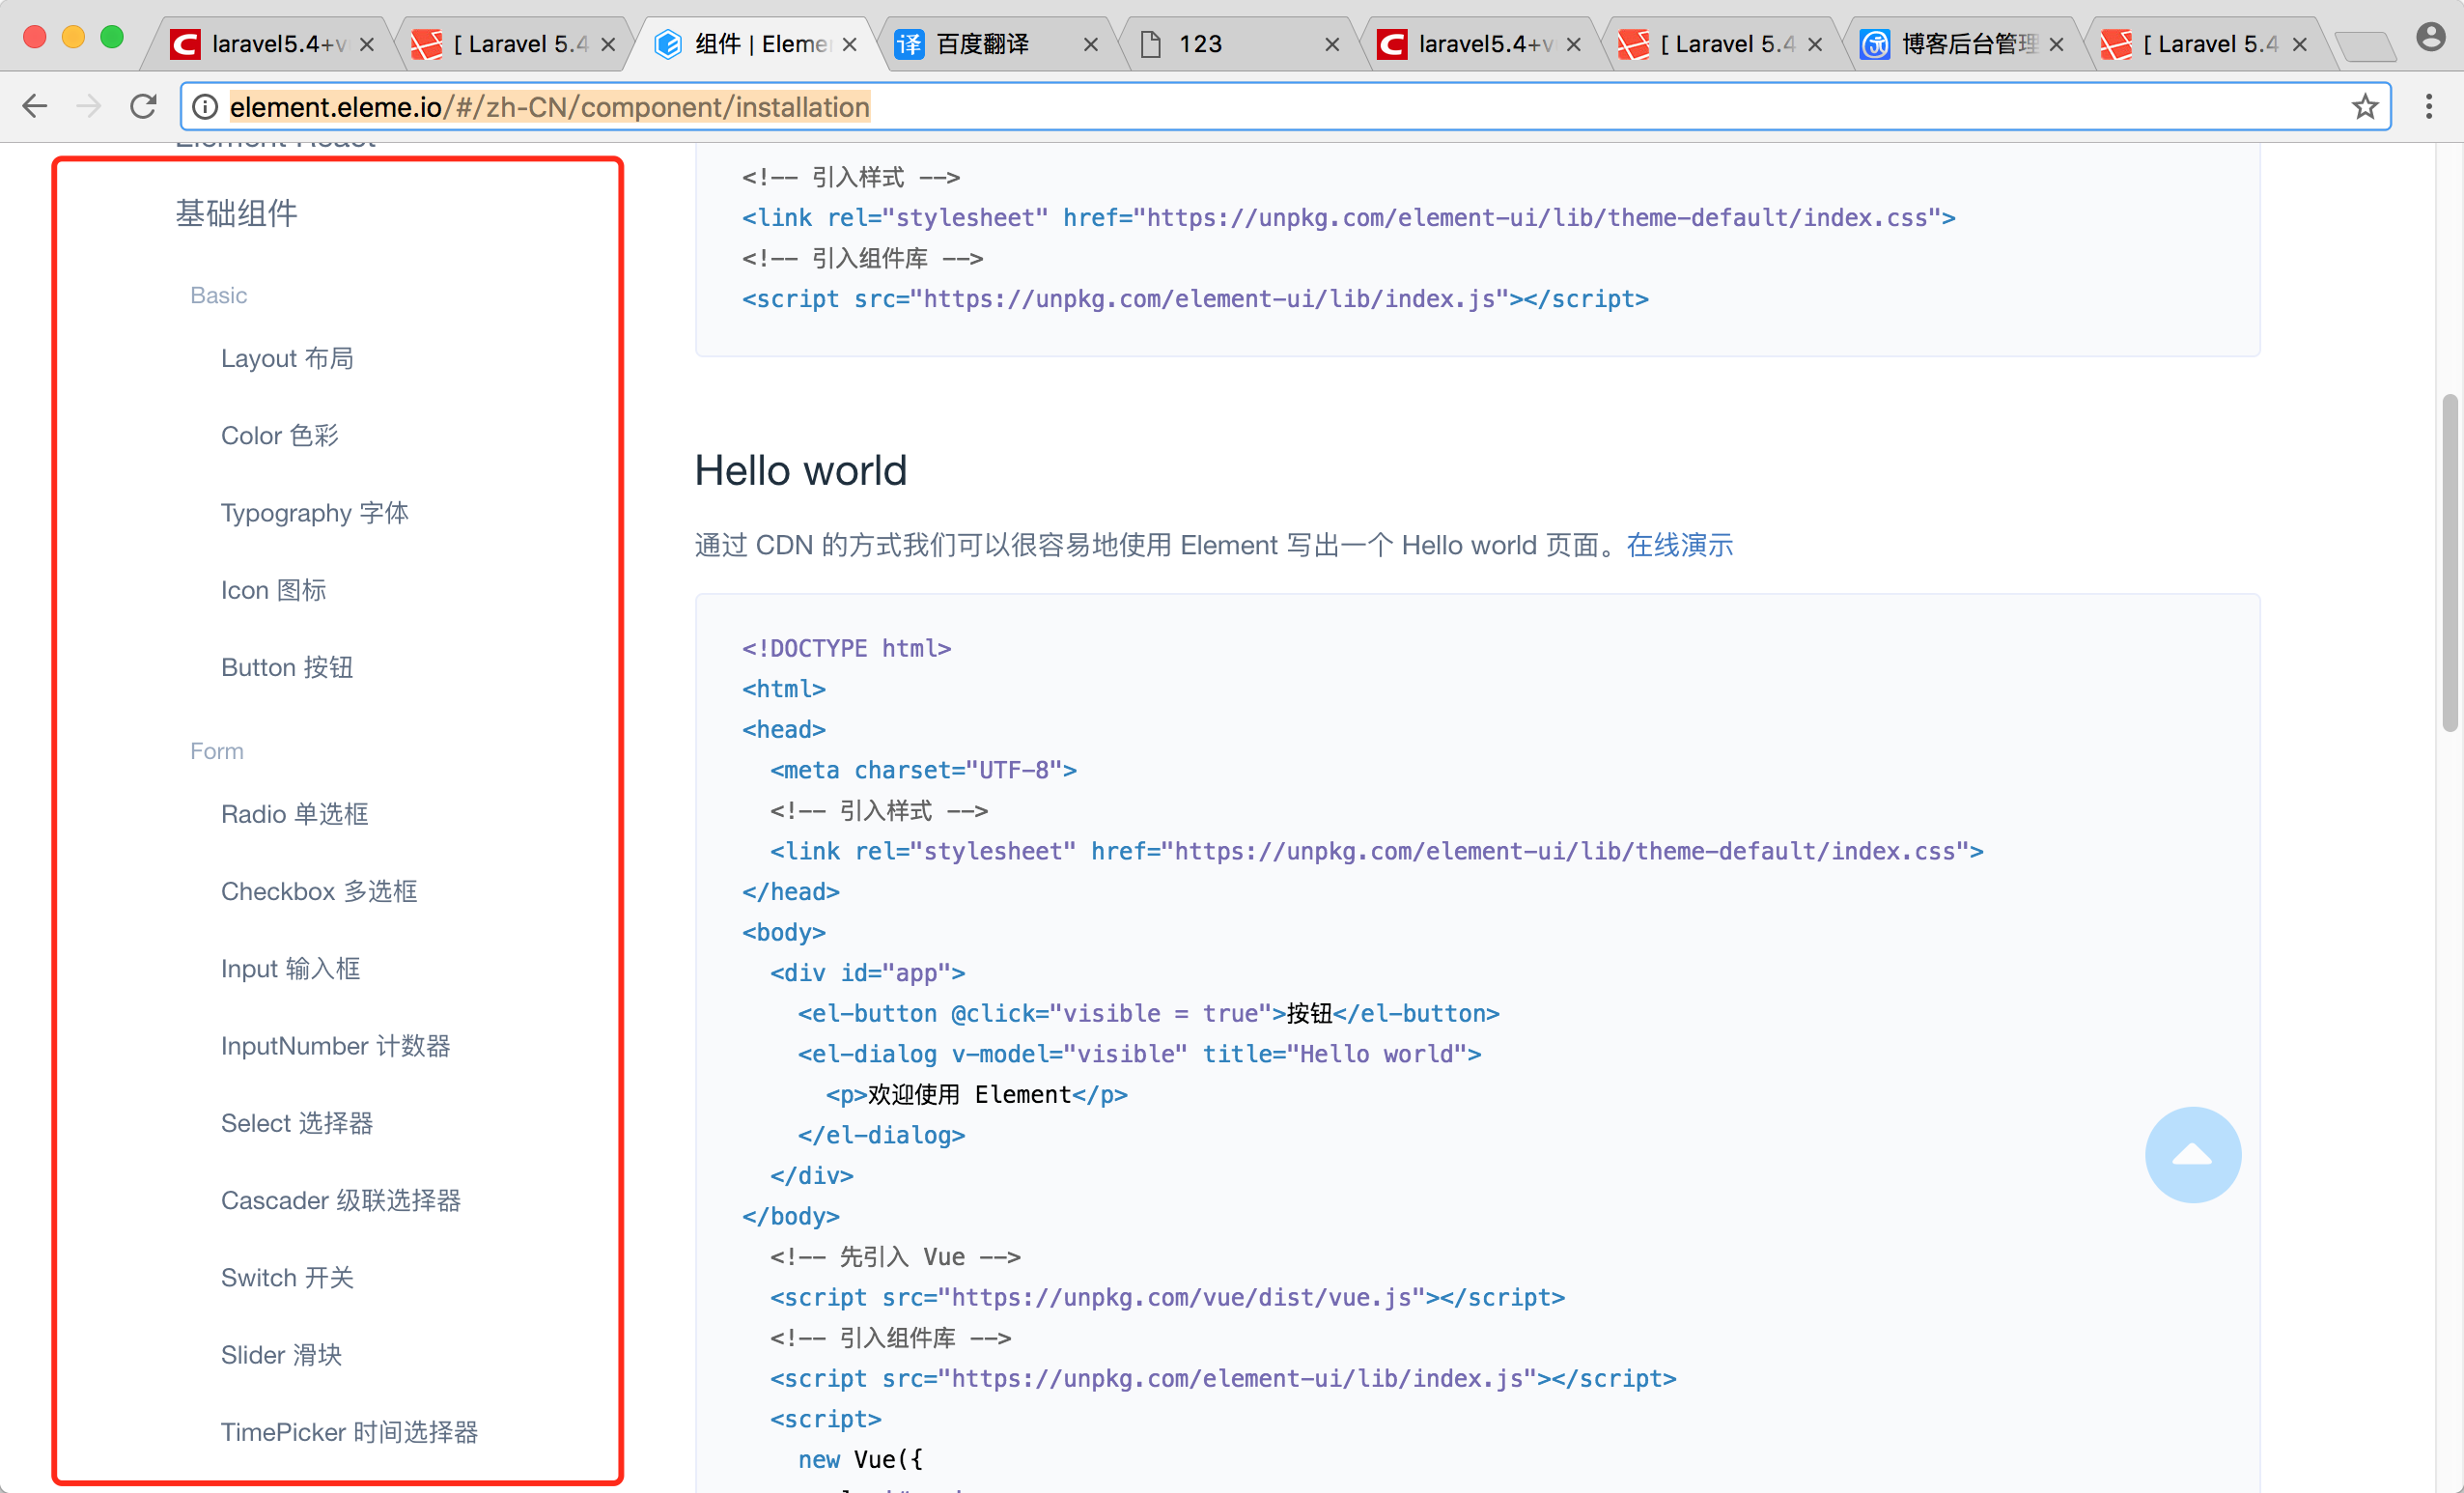Open Checkbox 多选框 in sidebar
2464x1493 pixels.
[319, 890]
